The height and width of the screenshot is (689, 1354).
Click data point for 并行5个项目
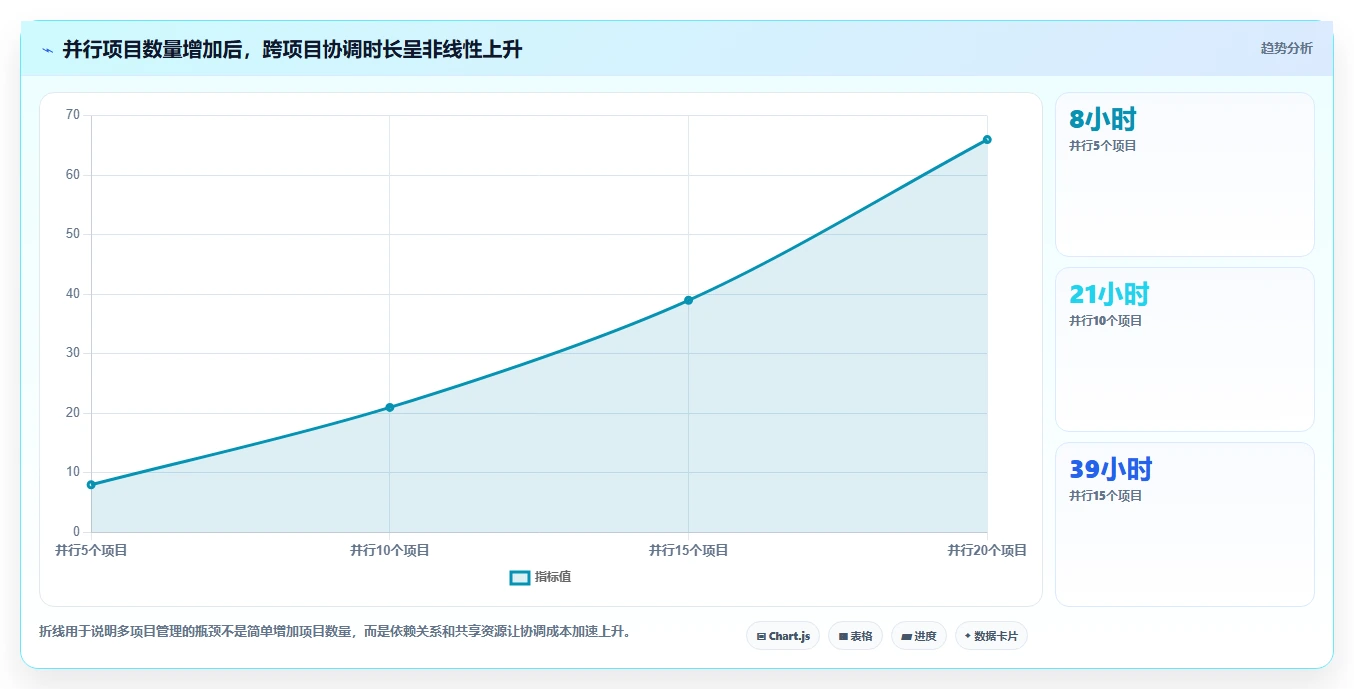[91, 485]
